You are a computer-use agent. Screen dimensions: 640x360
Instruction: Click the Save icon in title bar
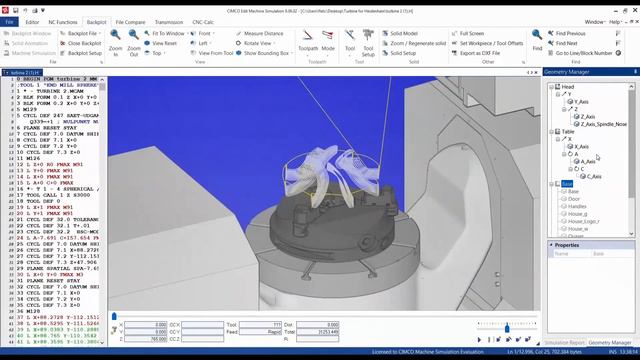pyautogui.click(x=16, y=11)
